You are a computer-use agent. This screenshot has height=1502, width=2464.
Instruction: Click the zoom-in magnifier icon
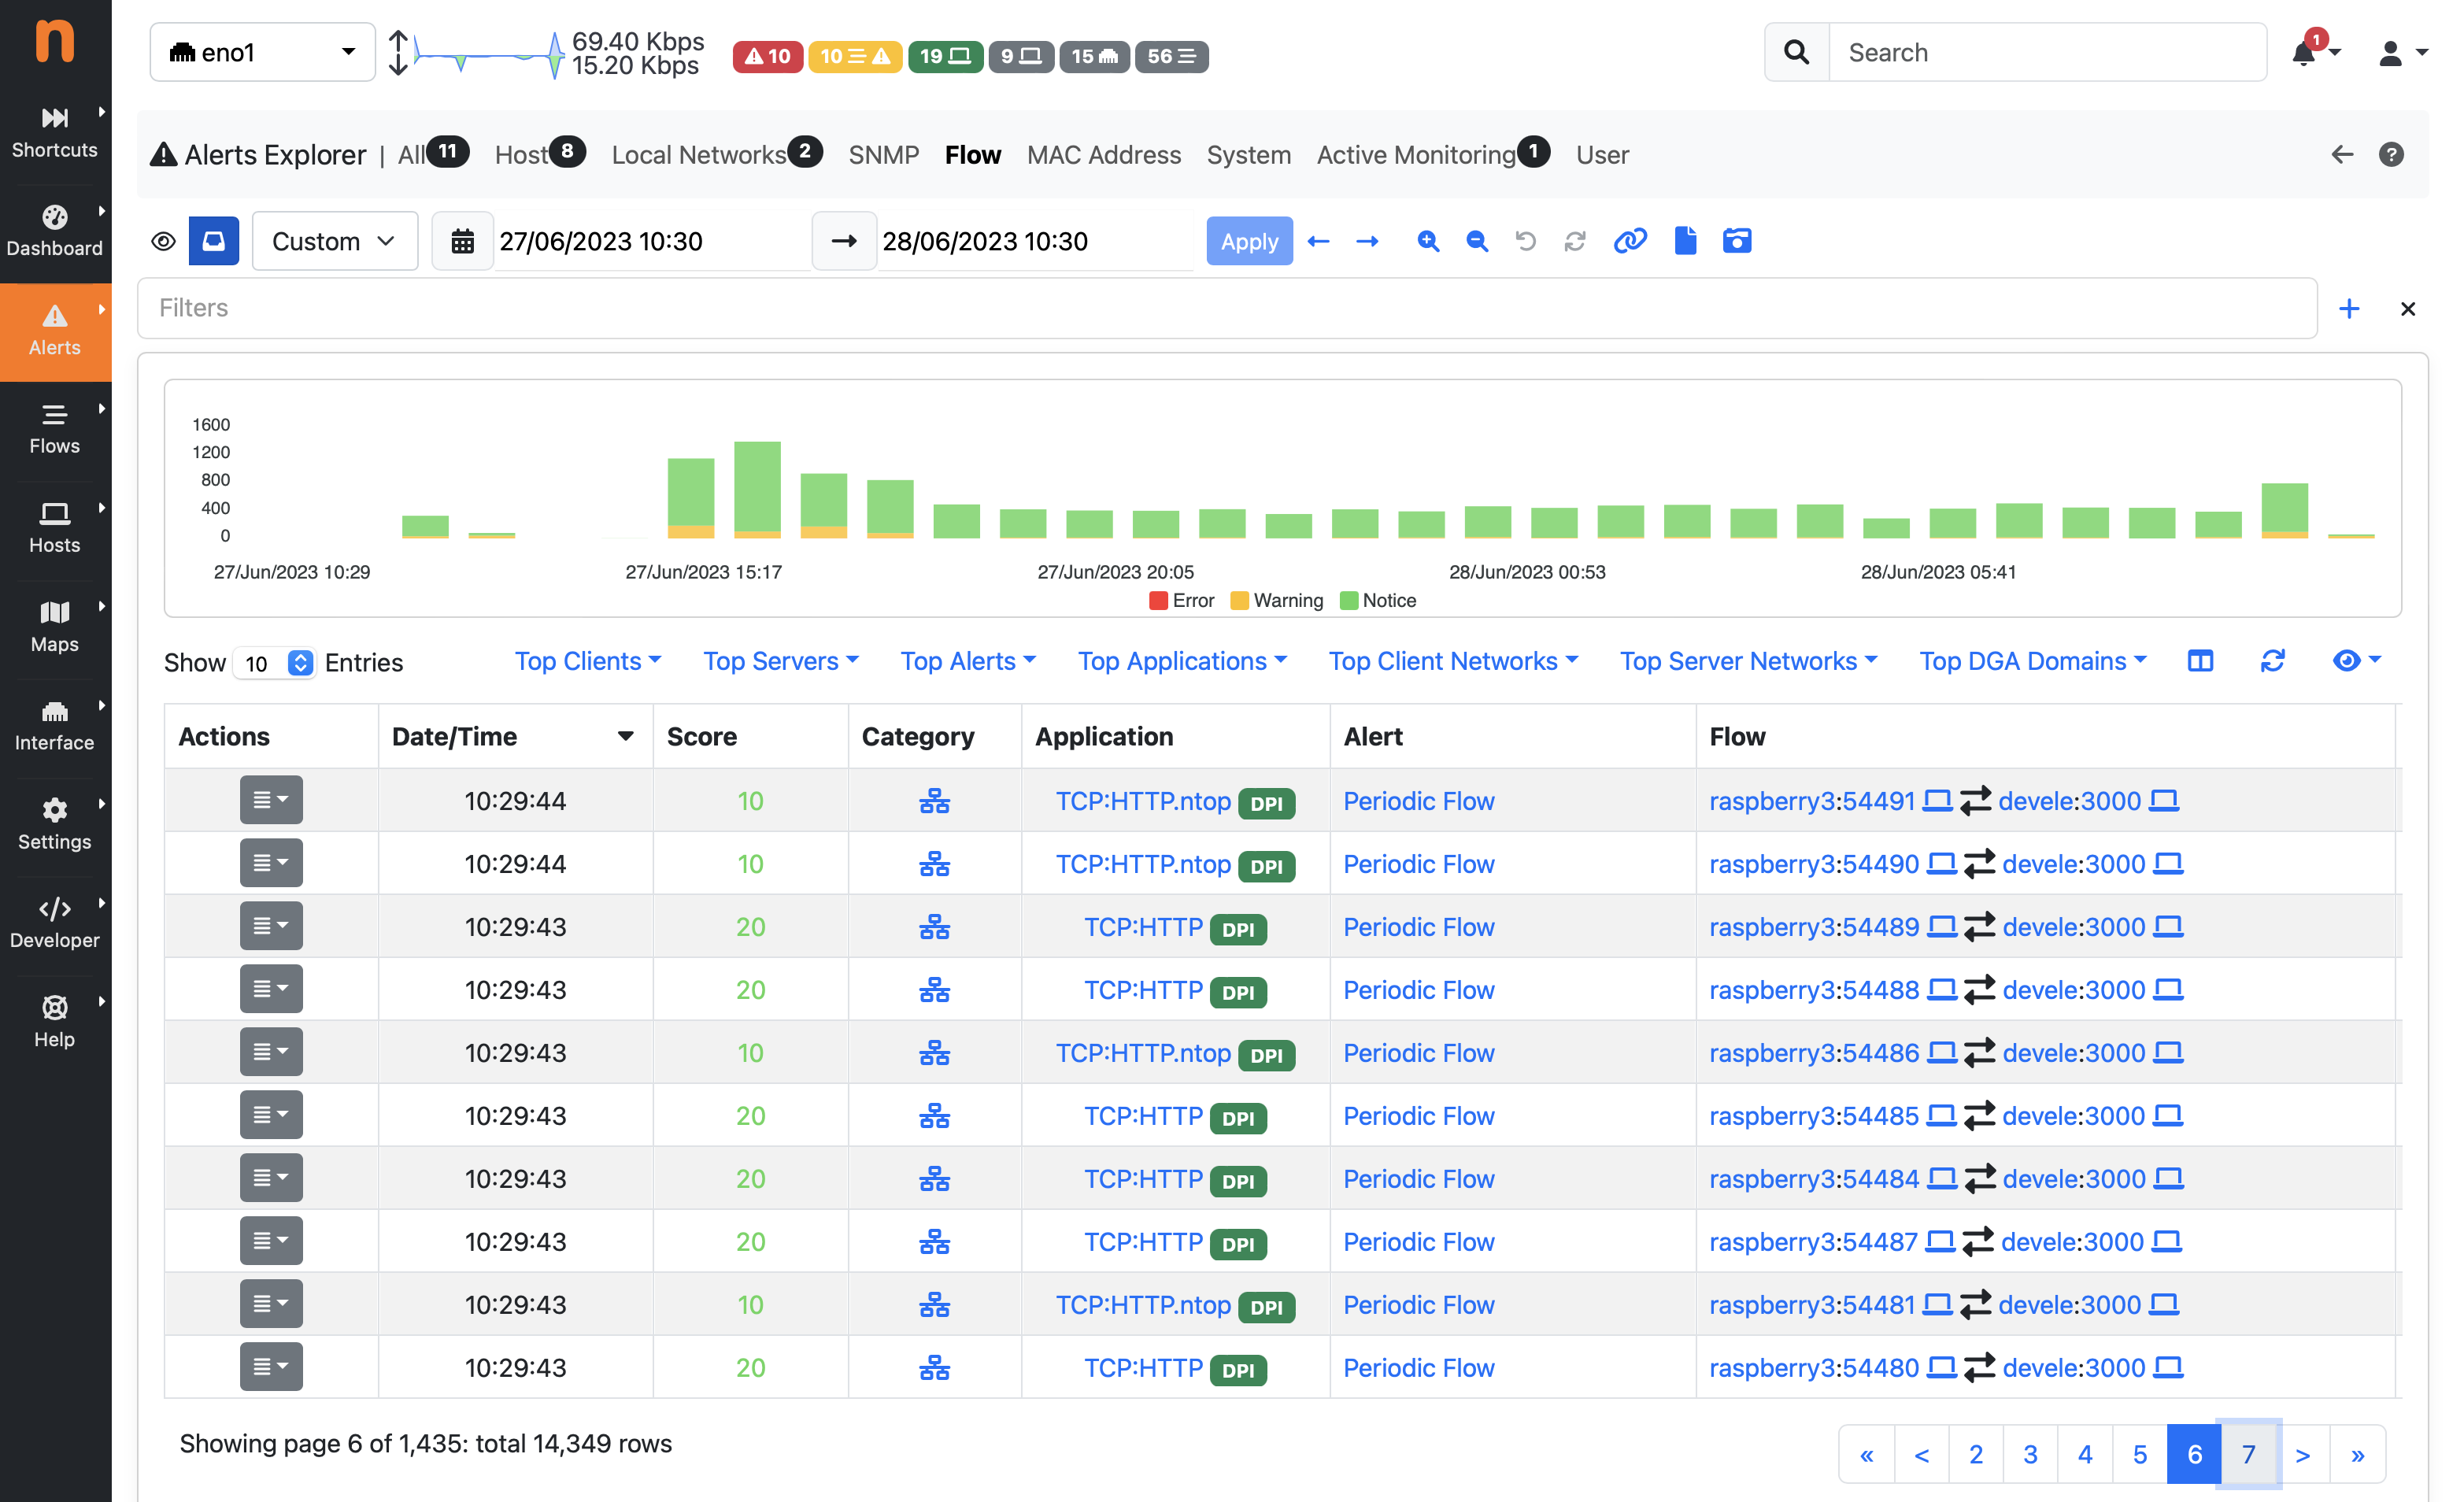coord(1428,241)
